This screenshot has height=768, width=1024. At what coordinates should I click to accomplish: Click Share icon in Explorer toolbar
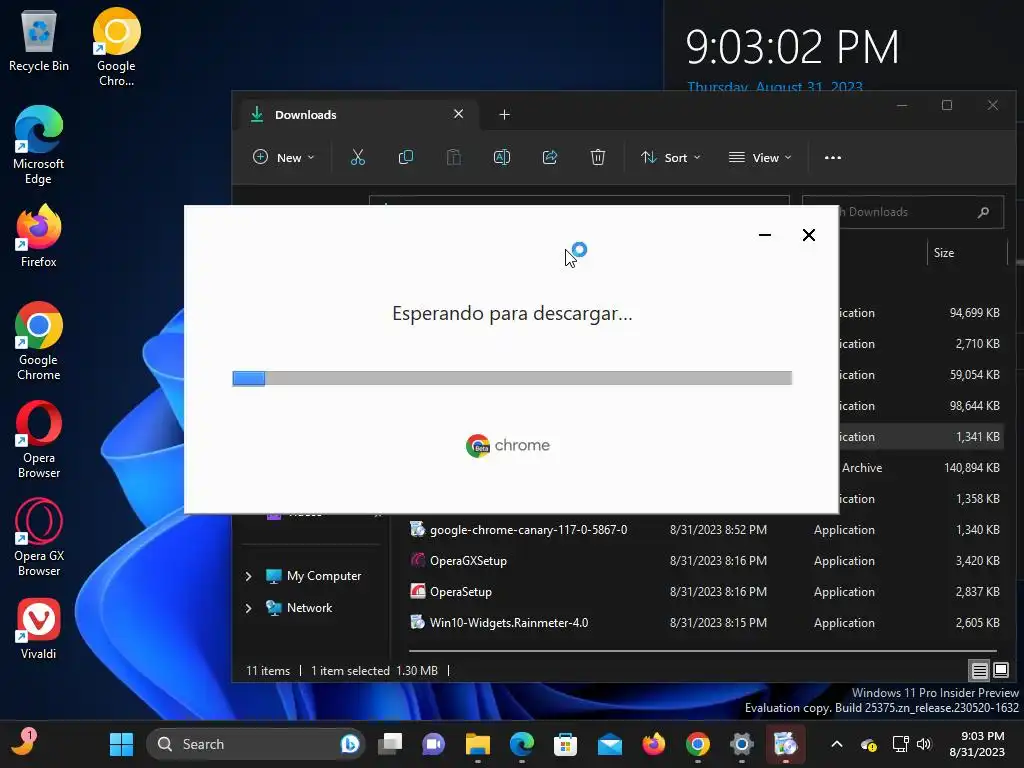(x=550, y=157)
